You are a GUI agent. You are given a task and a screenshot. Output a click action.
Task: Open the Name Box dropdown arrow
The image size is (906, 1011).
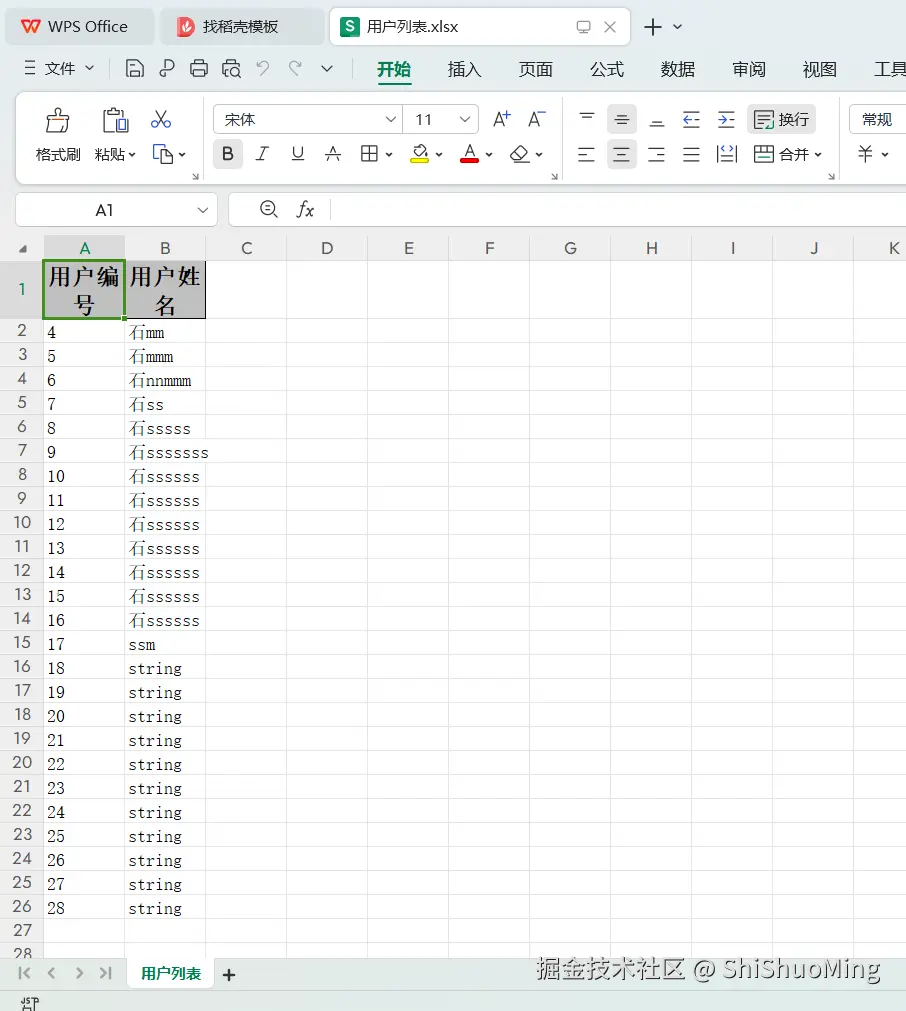pos(202,210)
